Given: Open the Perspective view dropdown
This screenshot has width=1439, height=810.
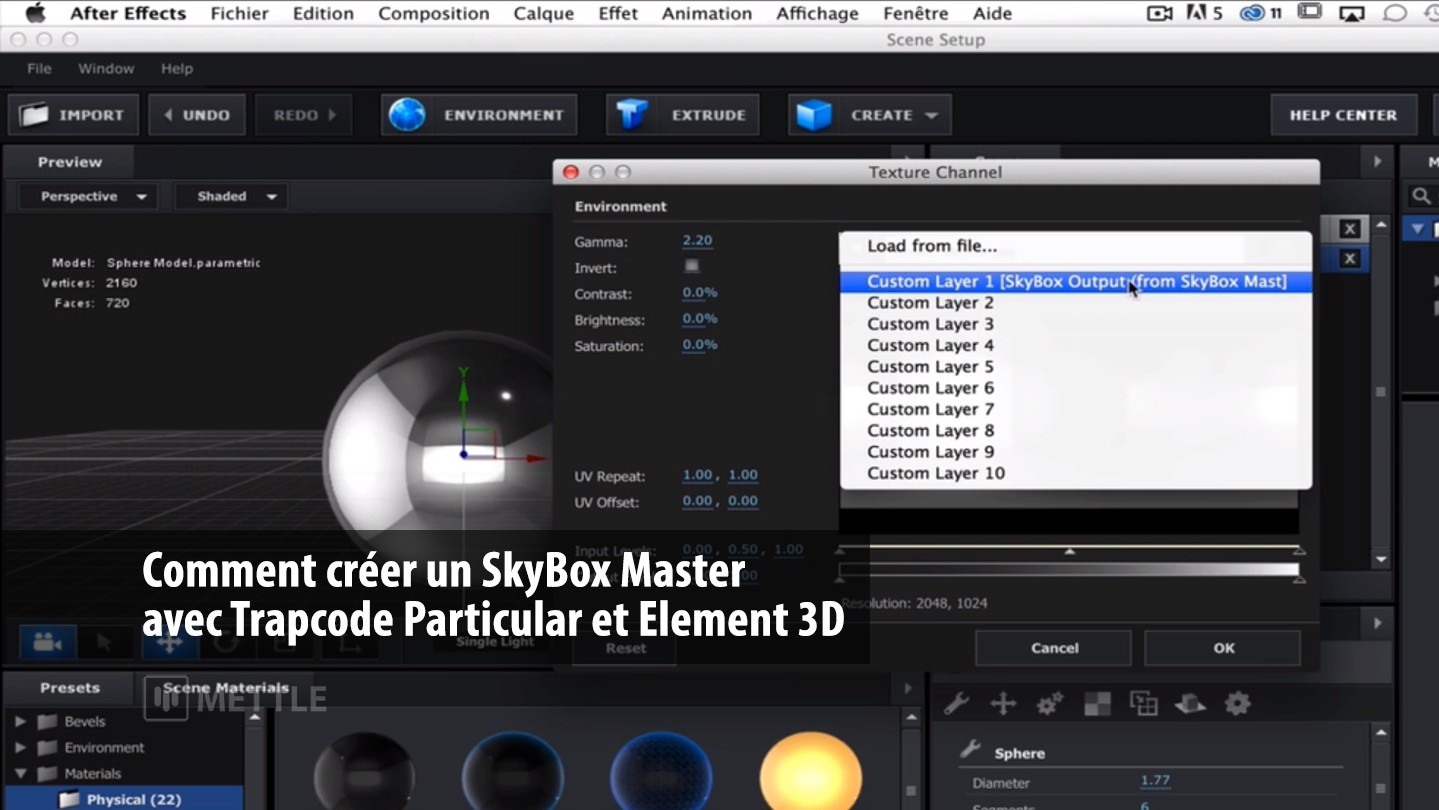Looking at the screenshot, I should [93, 196].
